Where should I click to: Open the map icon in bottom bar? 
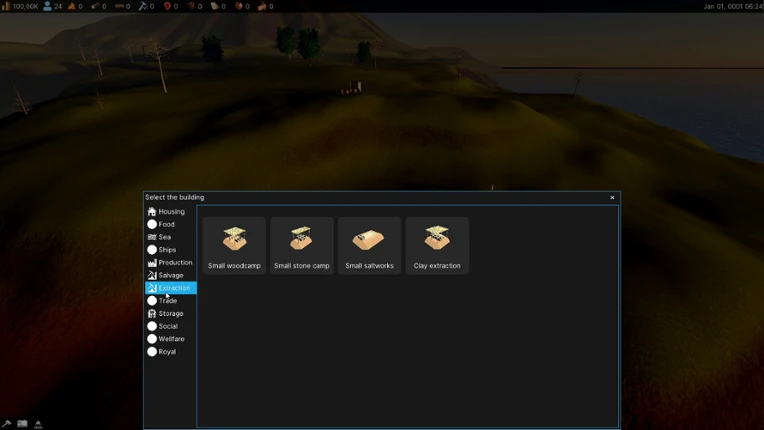pyautogui.click(x=22, y=424)
